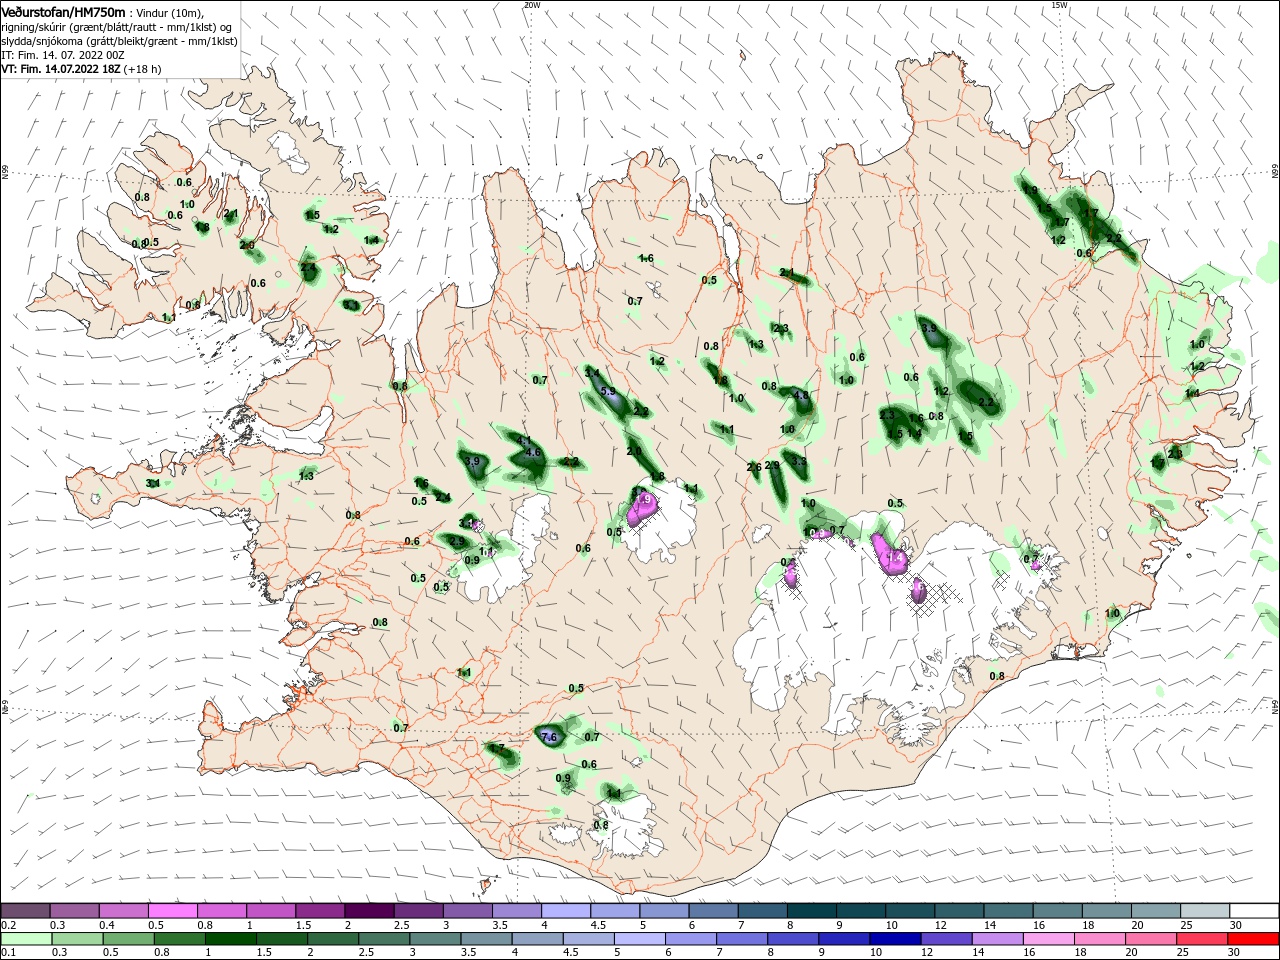Screen dimensions: 1280x960
Task: Select the initial time line 'IT: Fim. 14. 07. 2022 00Z'
Action: pos(63,55)
